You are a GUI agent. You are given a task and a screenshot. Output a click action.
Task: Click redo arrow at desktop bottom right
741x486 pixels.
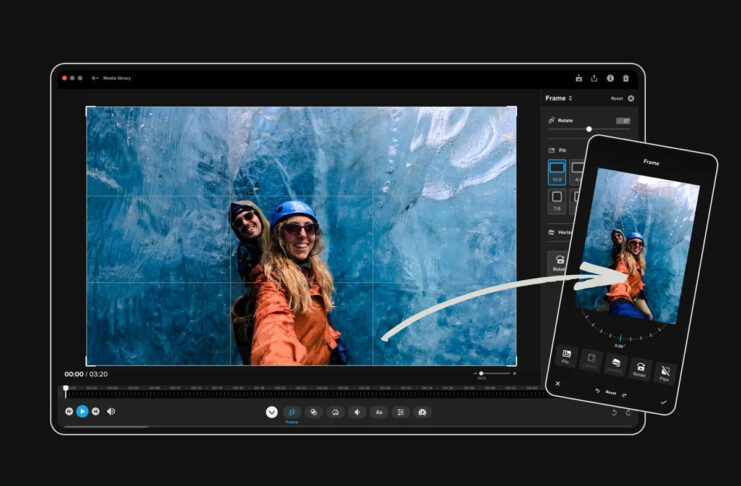coord(628,412)
